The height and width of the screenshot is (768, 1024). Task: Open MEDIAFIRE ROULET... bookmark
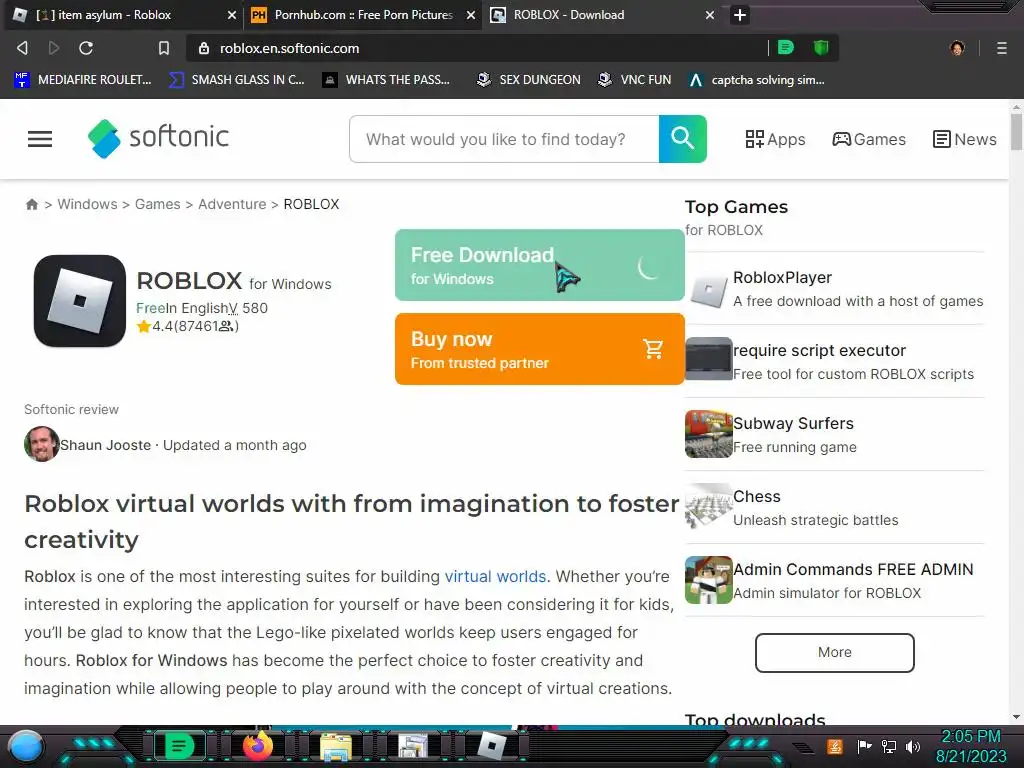pos(82,80)
